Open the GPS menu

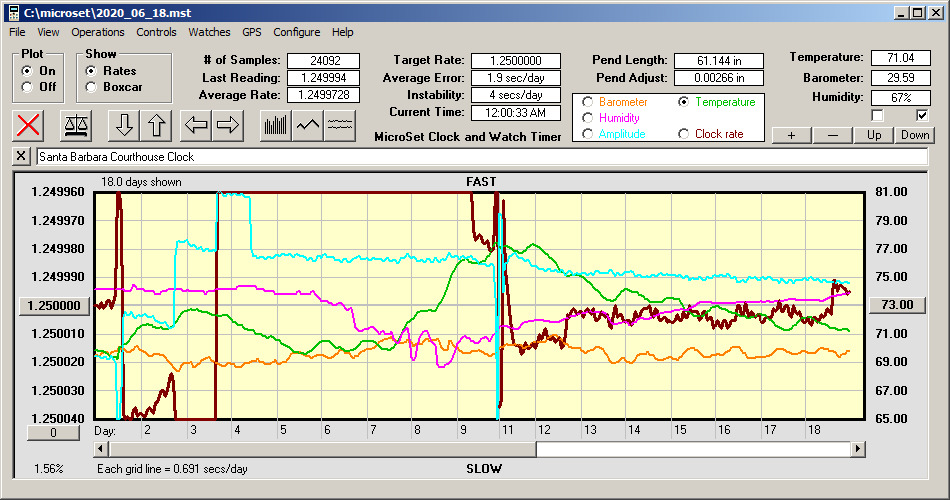[252, 32]
